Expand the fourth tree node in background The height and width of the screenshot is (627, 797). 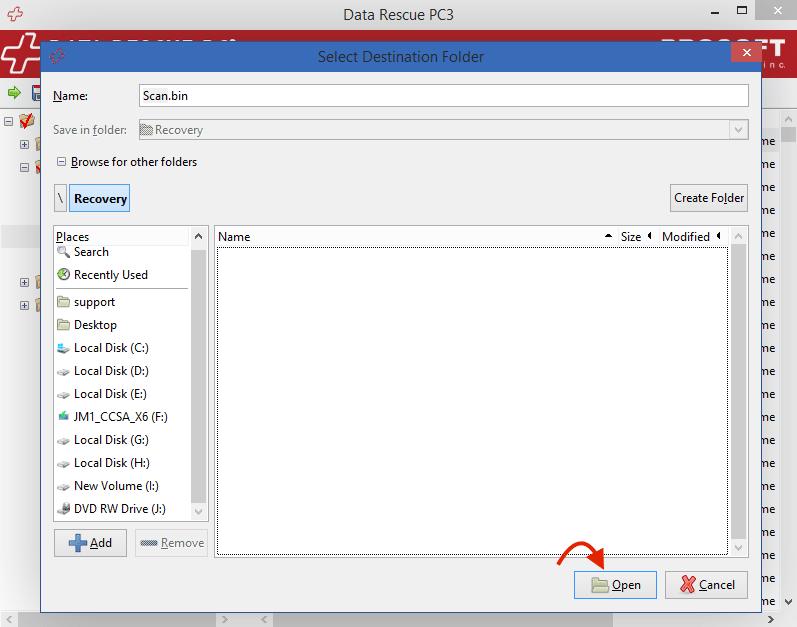24,282
